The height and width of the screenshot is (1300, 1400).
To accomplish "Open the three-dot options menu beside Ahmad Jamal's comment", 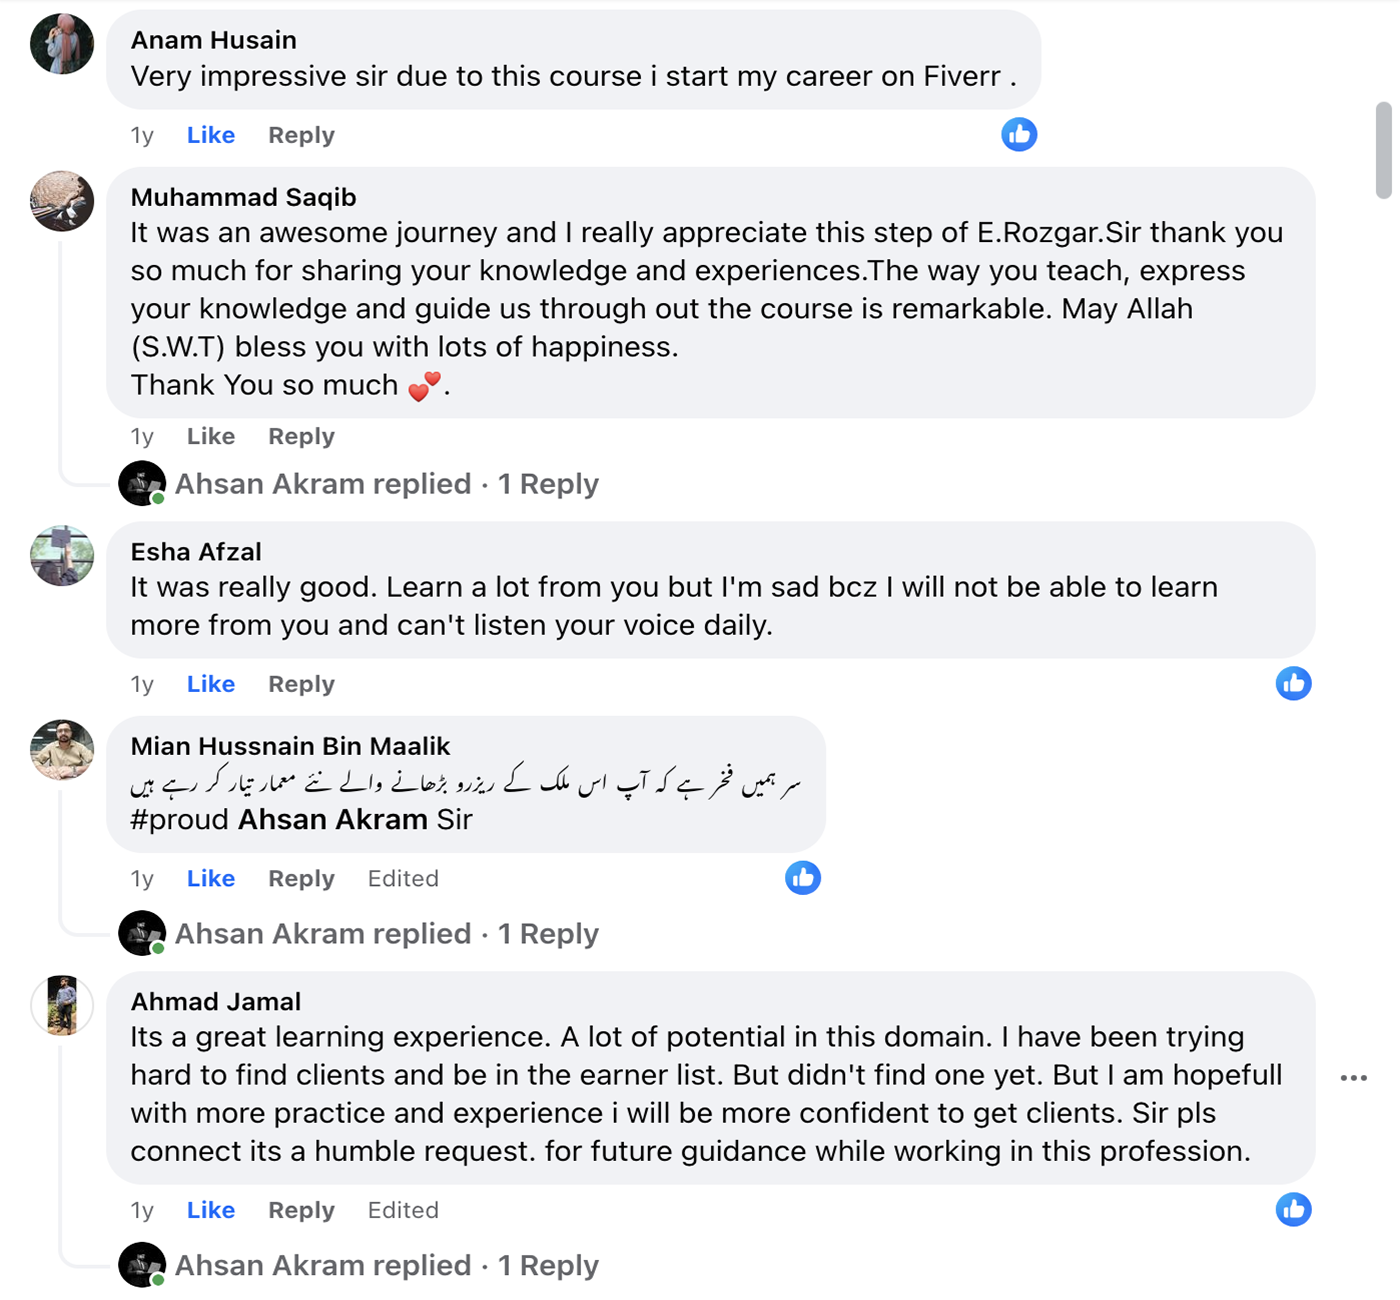I will tap(1353, 1078).
